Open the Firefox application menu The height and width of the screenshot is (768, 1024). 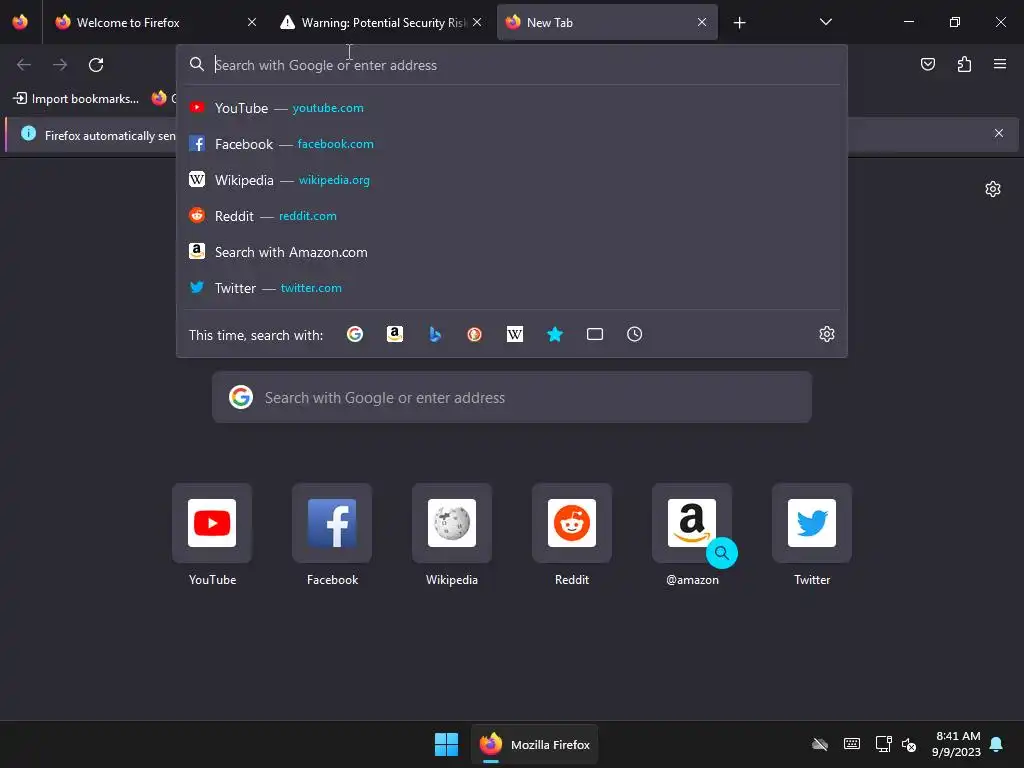[1000, 64]
